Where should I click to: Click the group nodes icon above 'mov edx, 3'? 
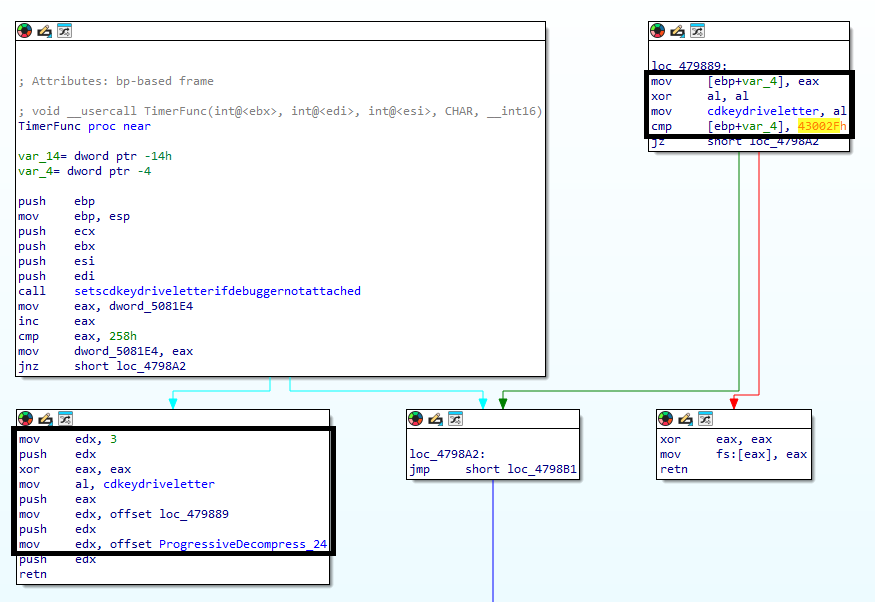pos(65,418)
